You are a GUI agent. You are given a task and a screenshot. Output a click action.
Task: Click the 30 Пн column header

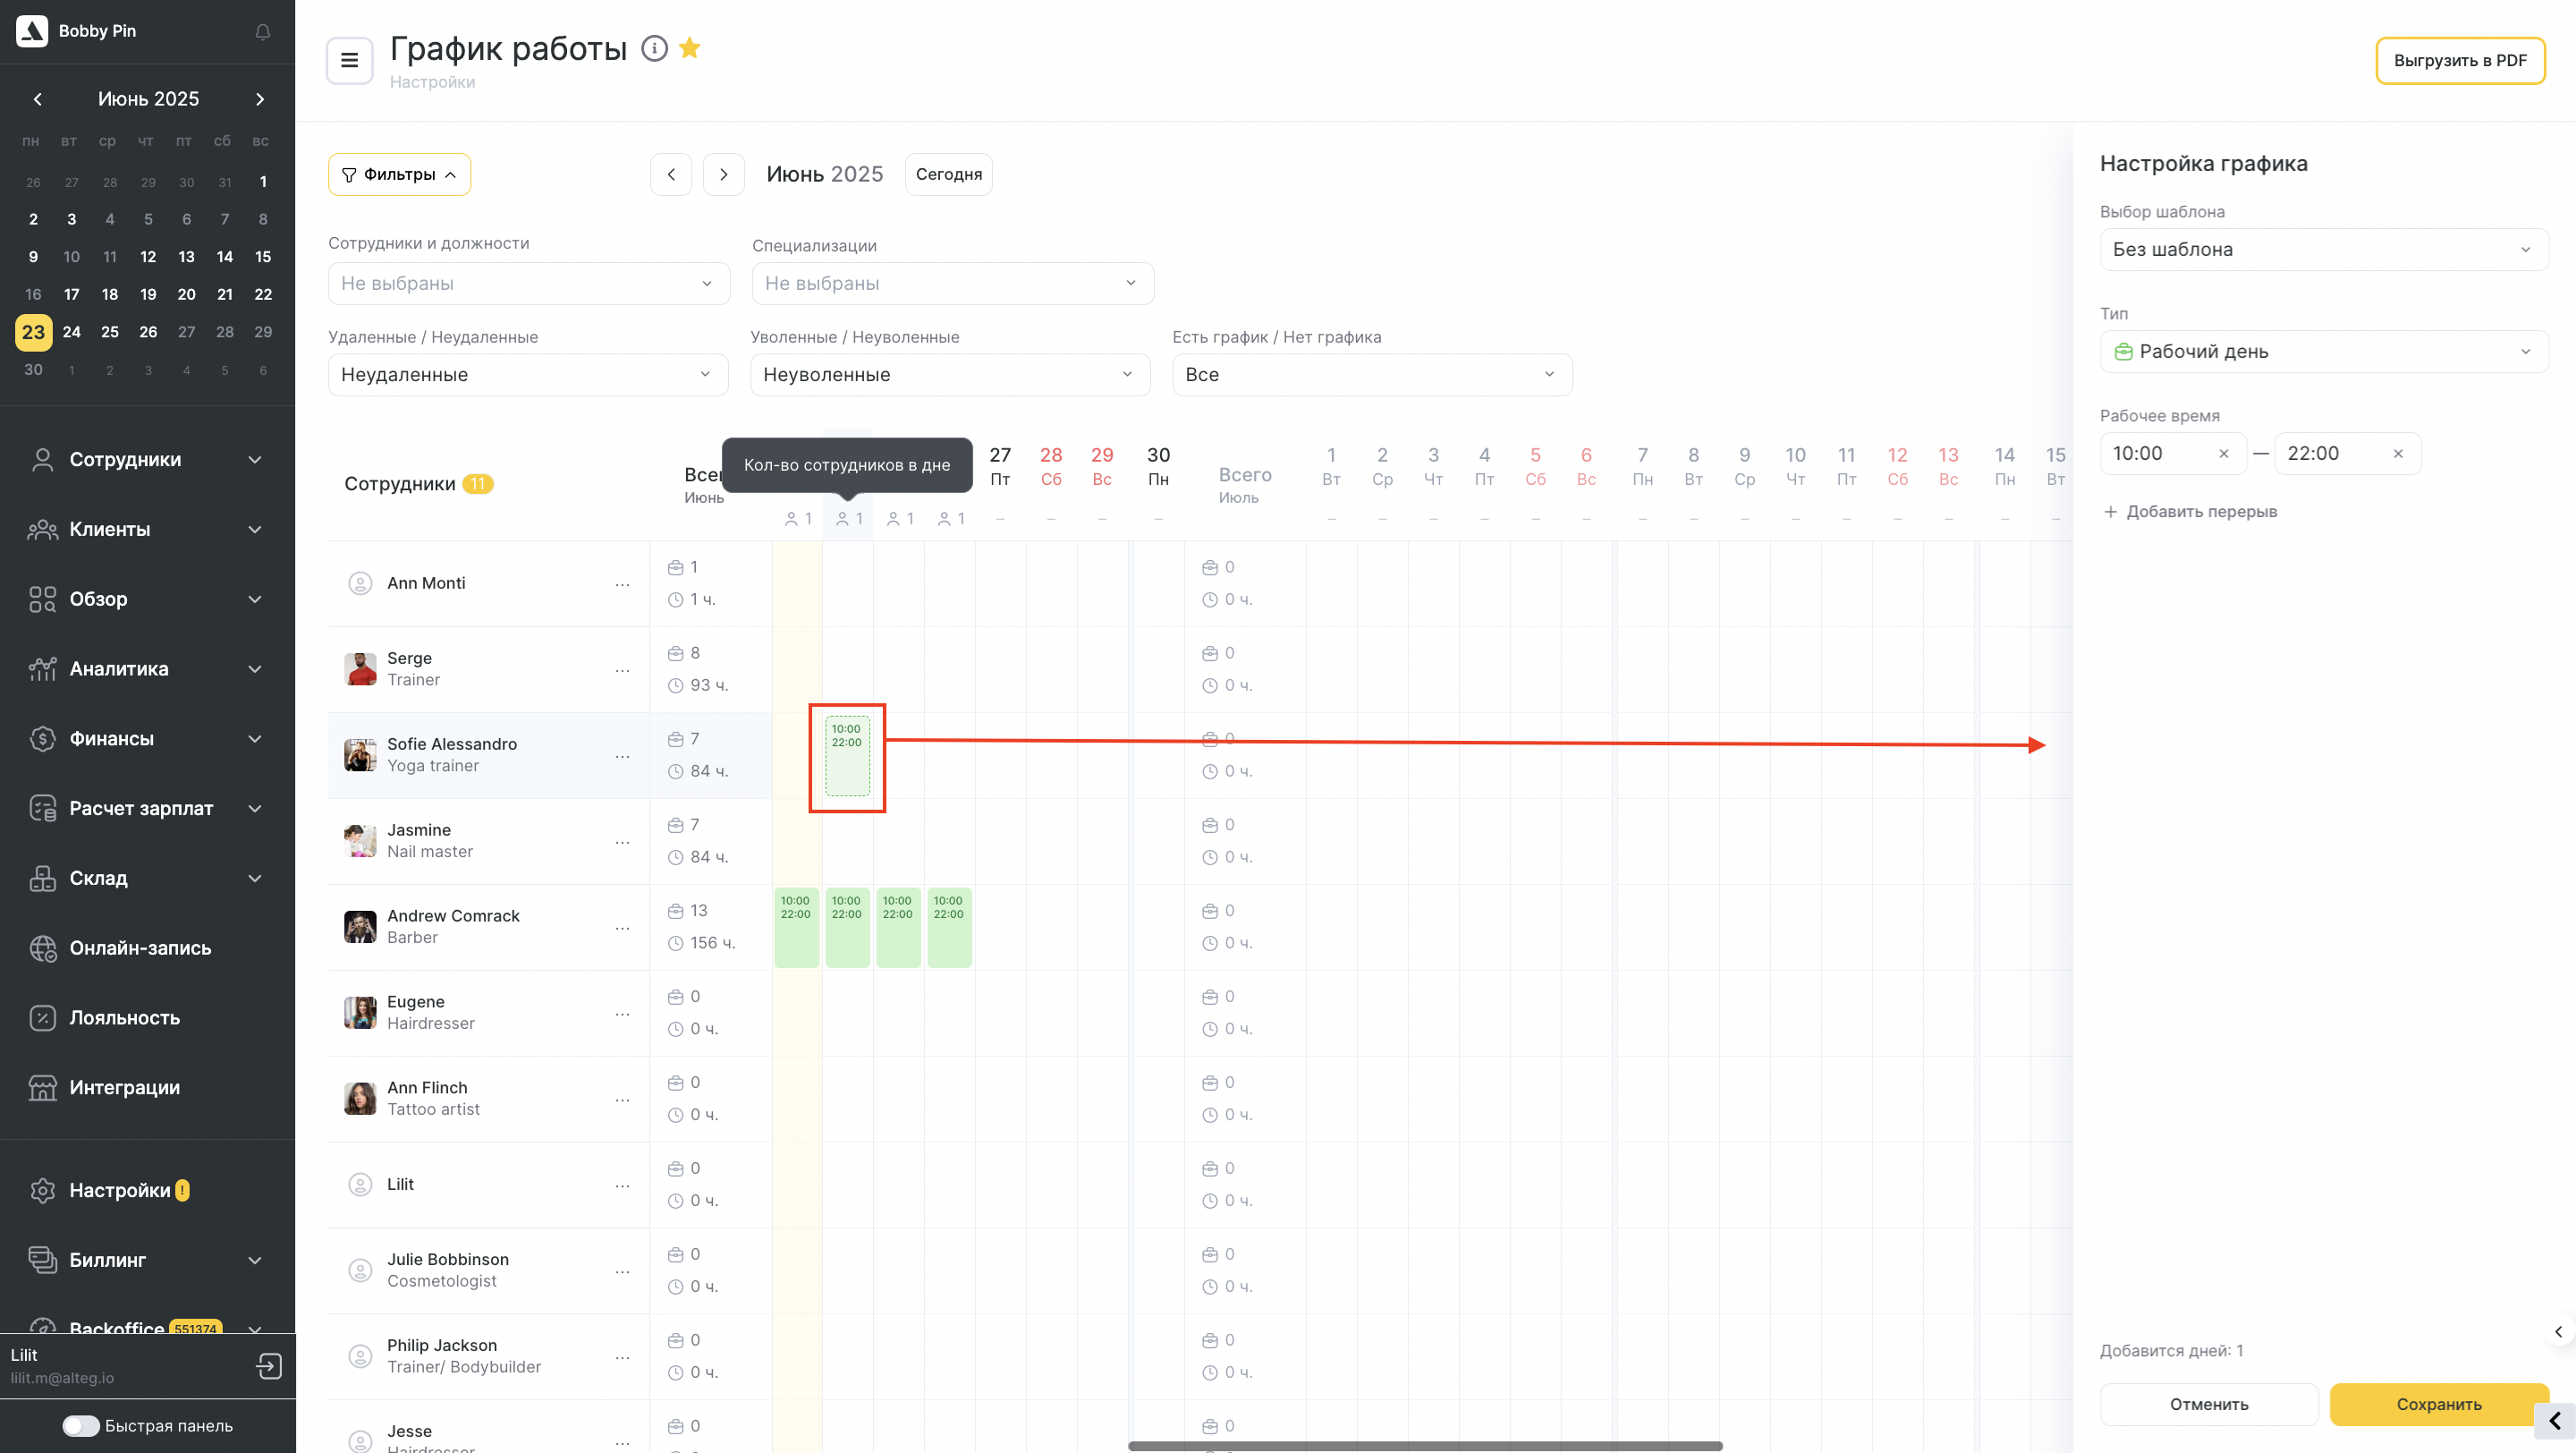tap(1158, 466)
